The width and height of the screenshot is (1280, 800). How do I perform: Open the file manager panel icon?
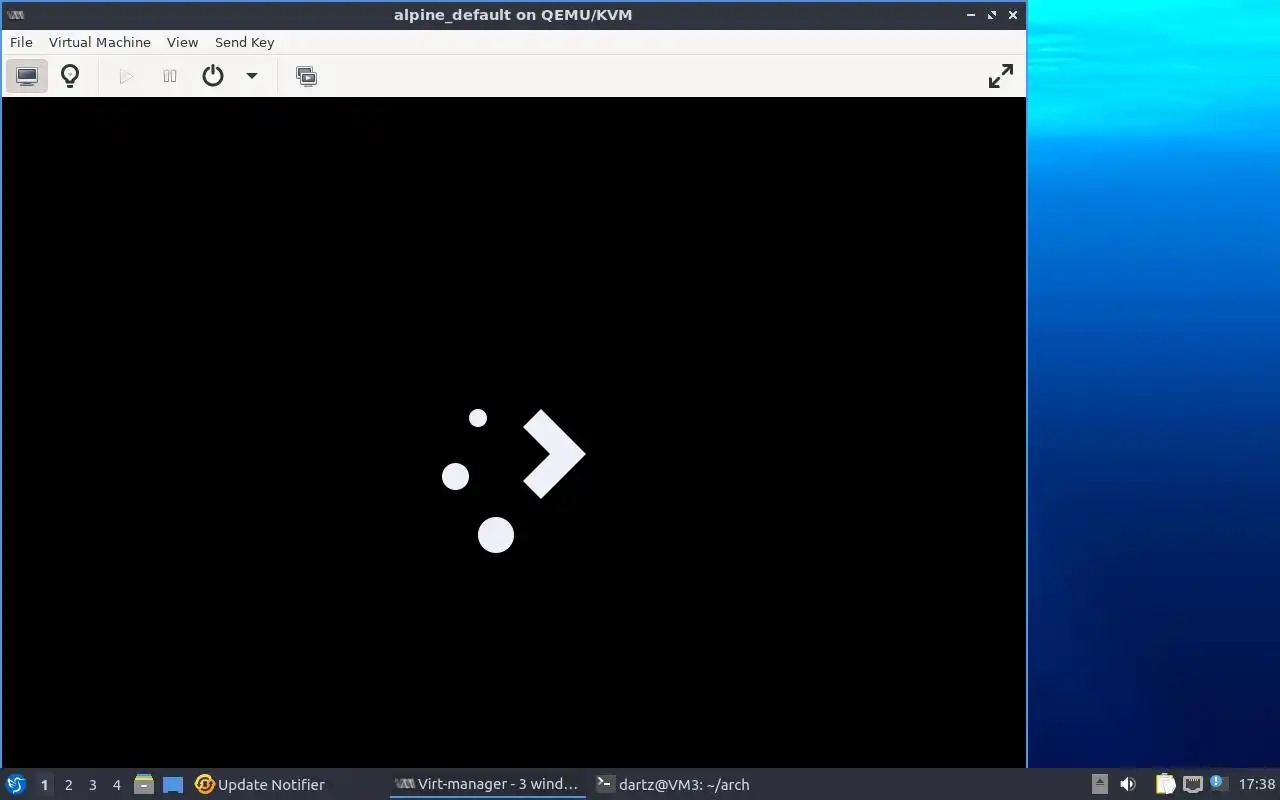(144, 784)
